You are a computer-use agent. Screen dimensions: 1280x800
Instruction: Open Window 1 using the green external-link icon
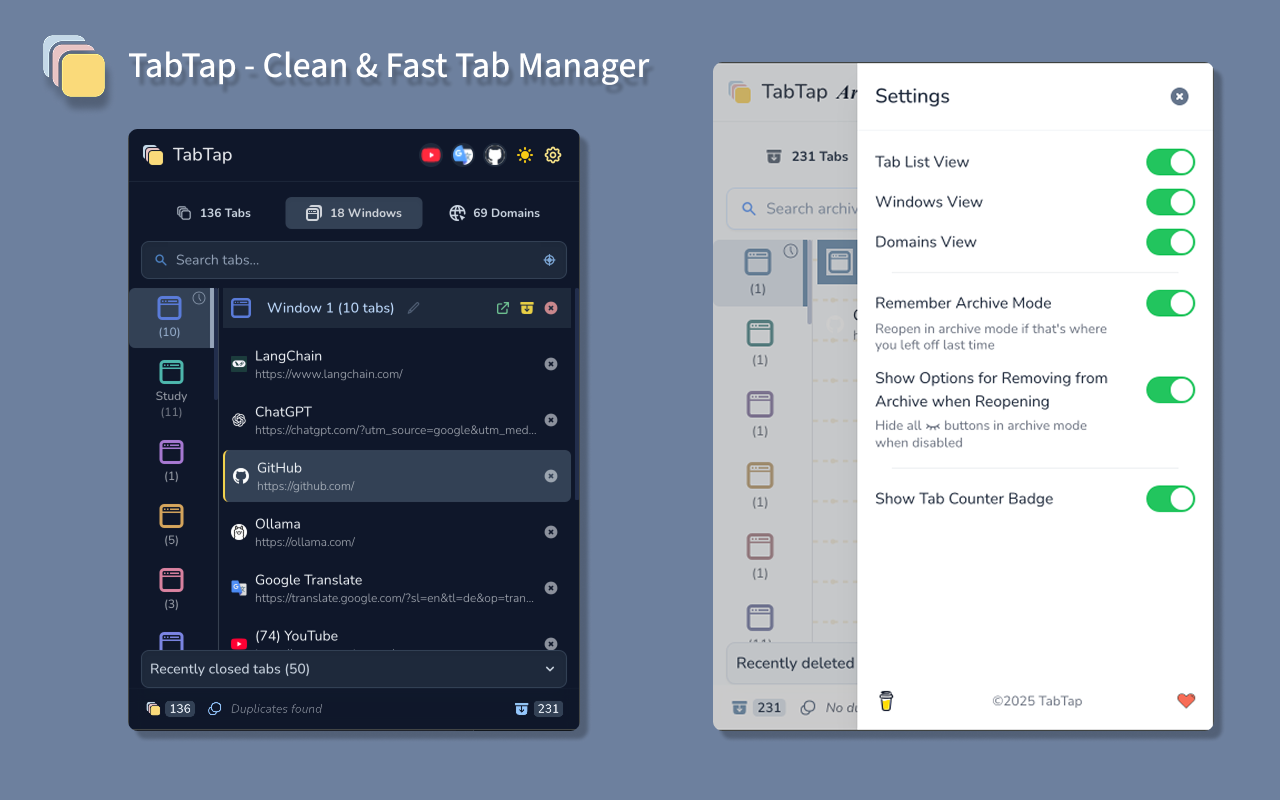503,308
